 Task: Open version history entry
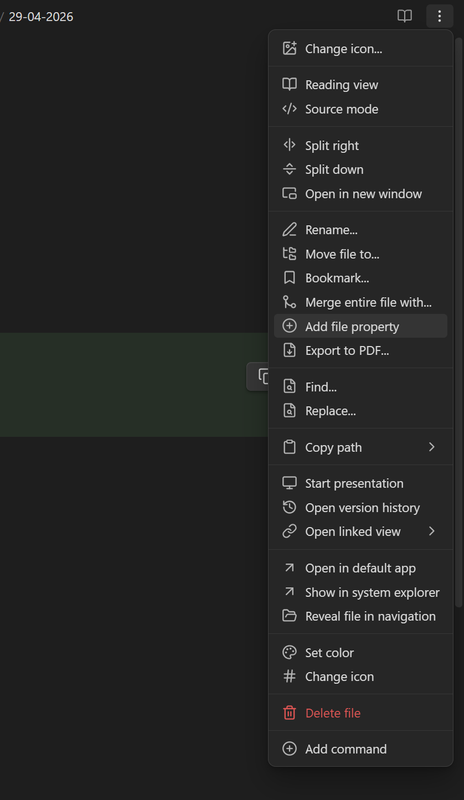360,508
